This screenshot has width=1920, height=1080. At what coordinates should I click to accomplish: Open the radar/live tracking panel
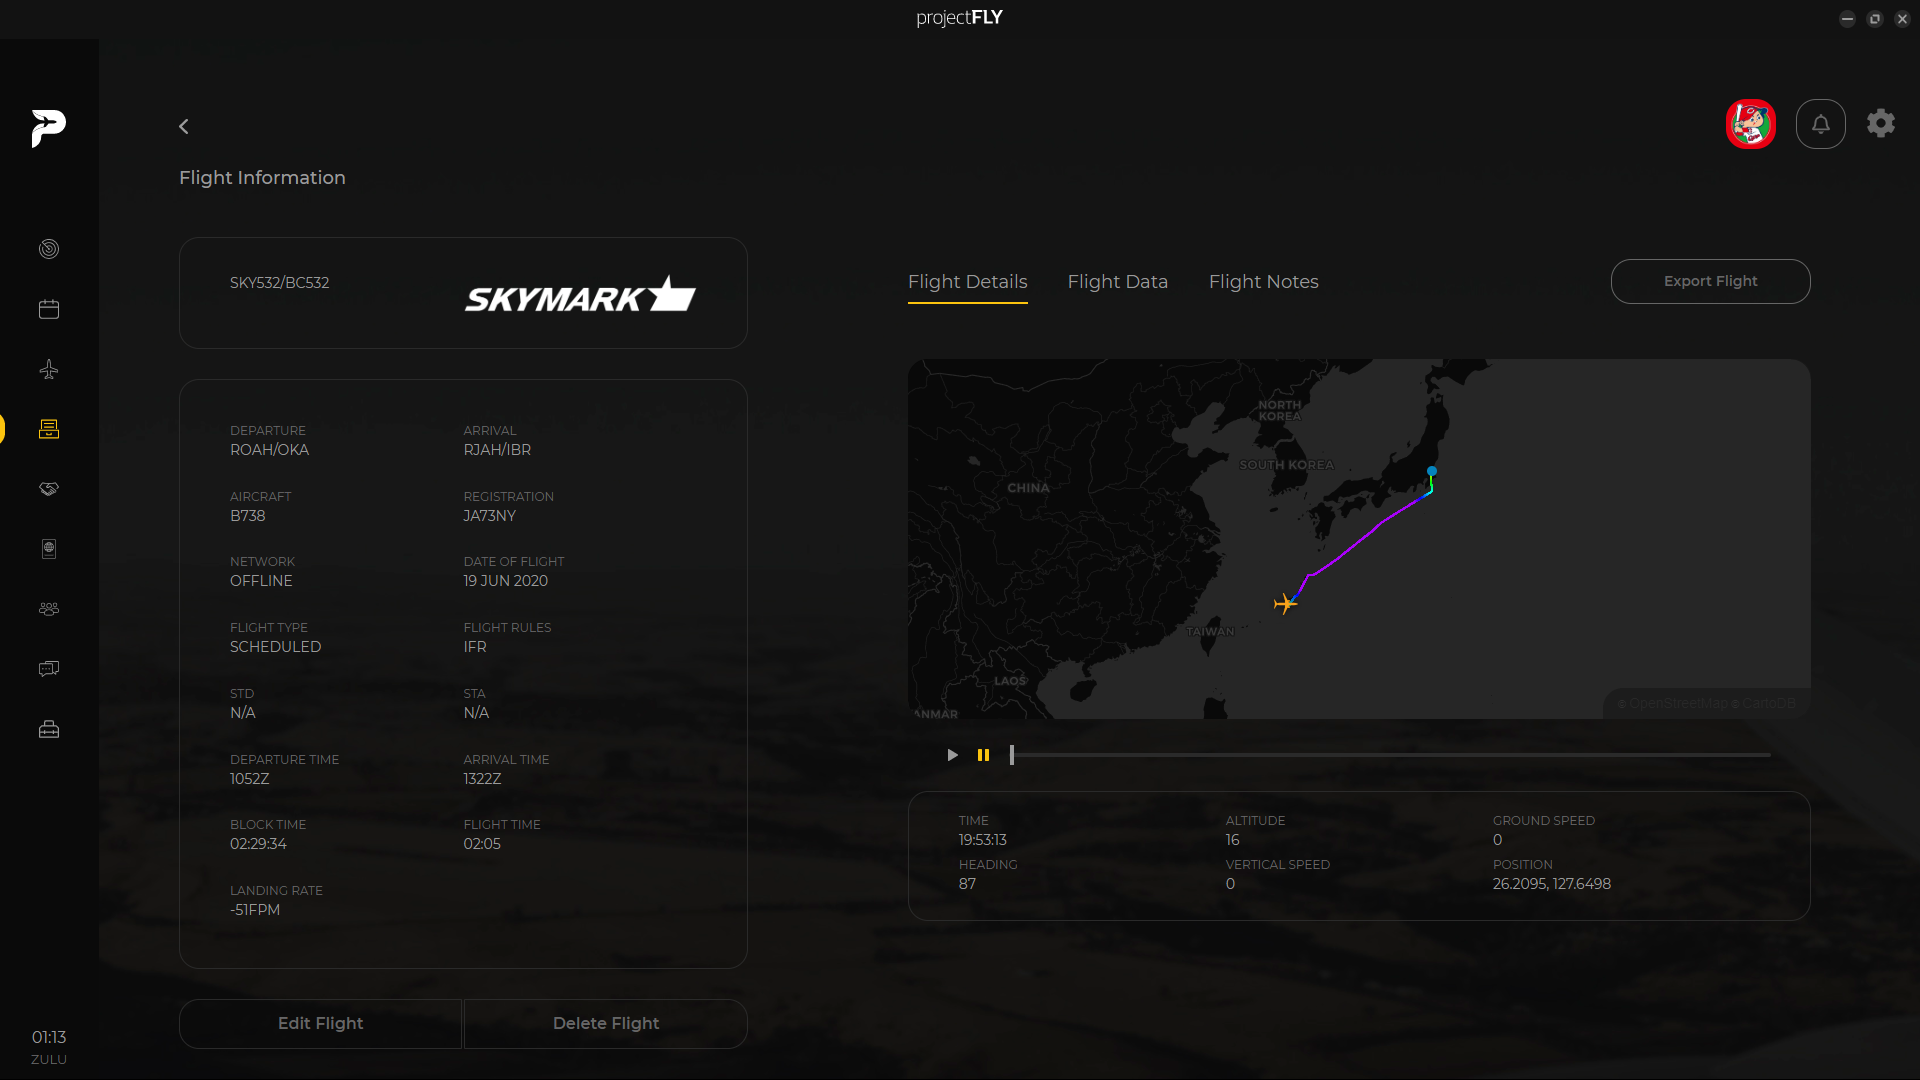(49, 249)
